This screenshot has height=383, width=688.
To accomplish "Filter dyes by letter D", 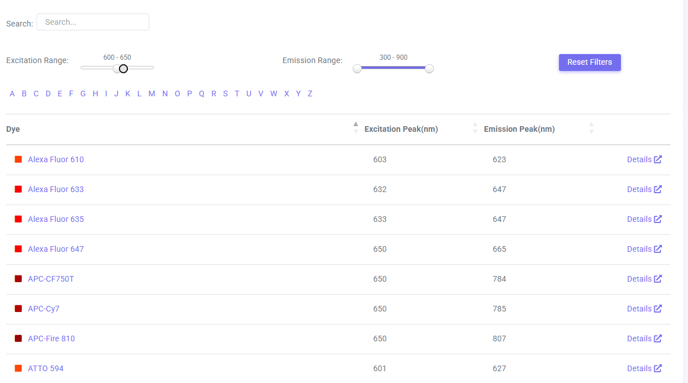I will click(48, 93).
